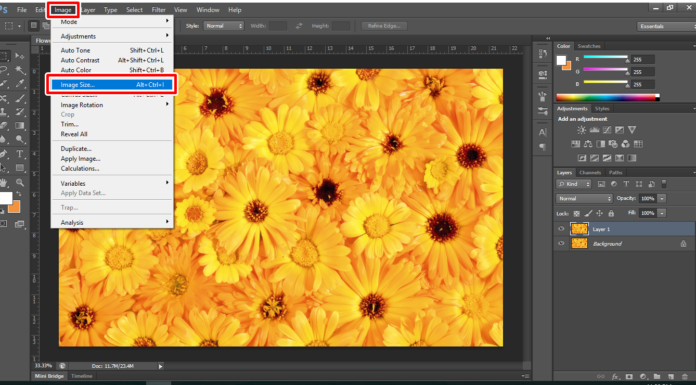Select the Move tool

point(20,56)
